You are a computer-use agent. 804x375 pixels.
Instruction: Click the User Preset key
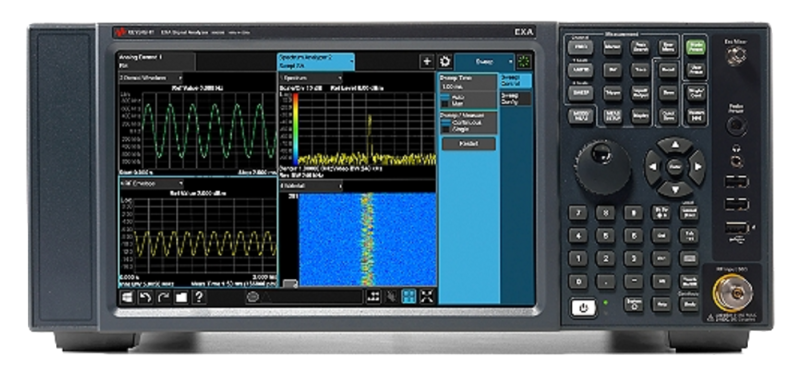(x=696, y=69)
